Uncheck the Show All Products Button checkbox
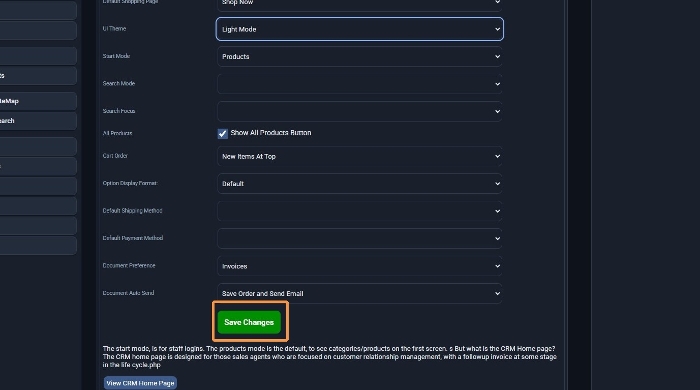This screenshot has height=390, width=700. click(x=222, y=133)
